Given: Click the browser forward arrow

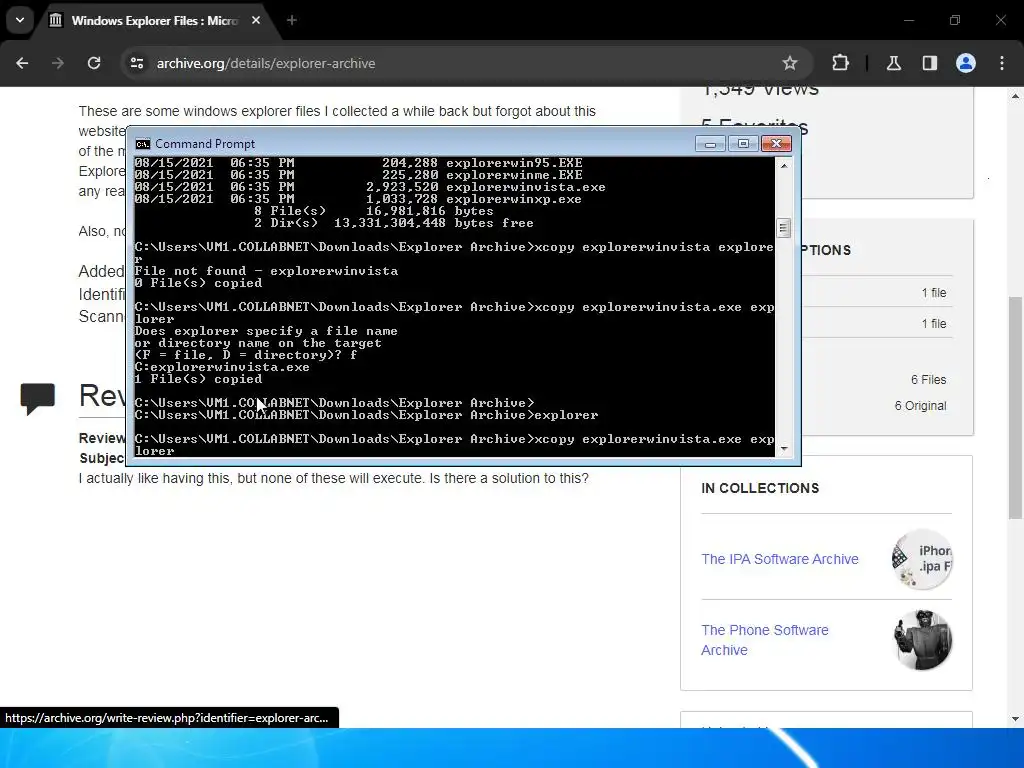Looking at the screenshot, I should pos(58,63).
